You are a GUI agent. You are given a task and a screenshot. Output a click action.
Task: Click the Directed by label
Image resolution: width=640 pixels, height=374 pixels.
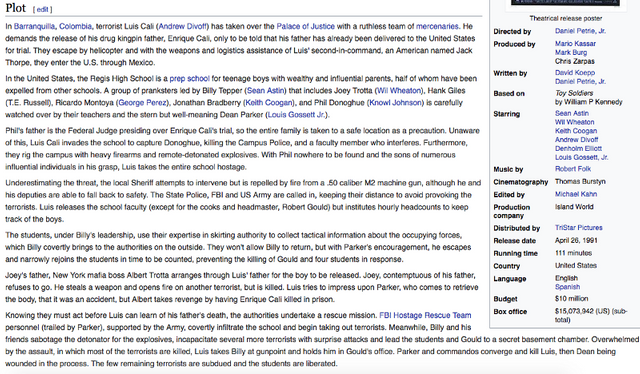coord(512,31)
